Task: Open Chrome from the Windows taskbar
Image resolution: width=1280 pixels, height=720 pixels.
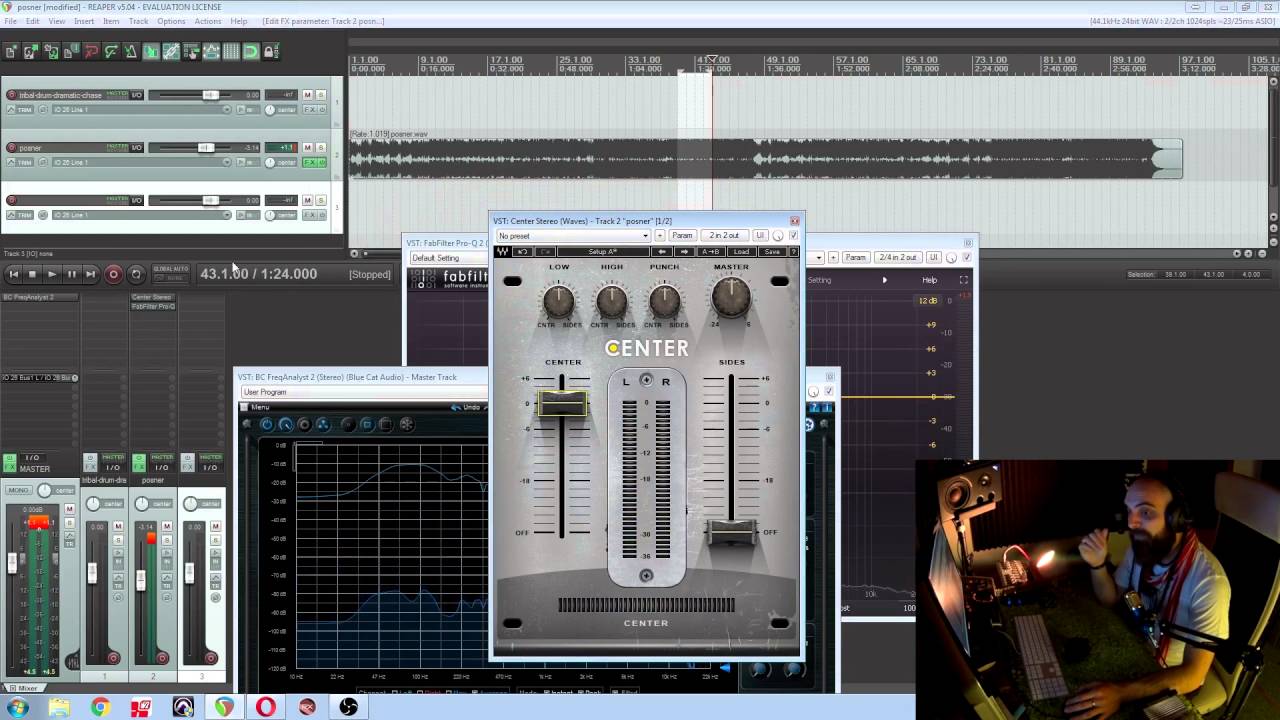Action: (x=100, y=707)
